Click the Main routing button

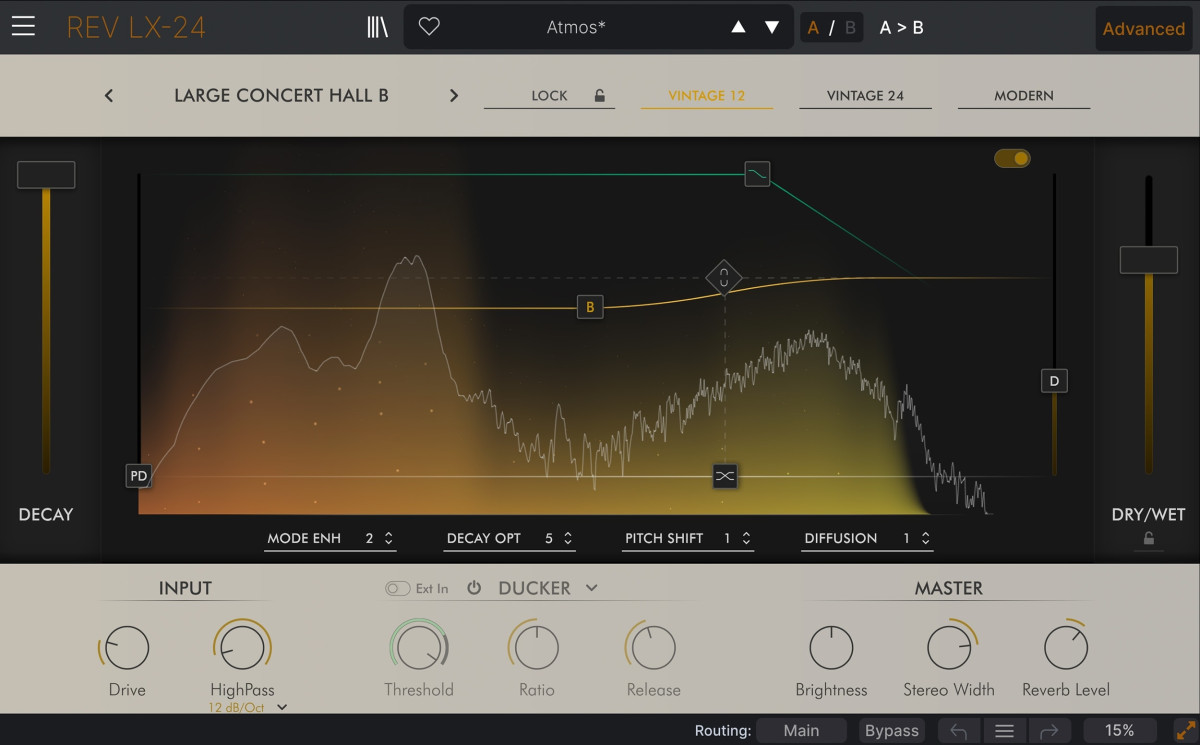click(x=801, y=731)
